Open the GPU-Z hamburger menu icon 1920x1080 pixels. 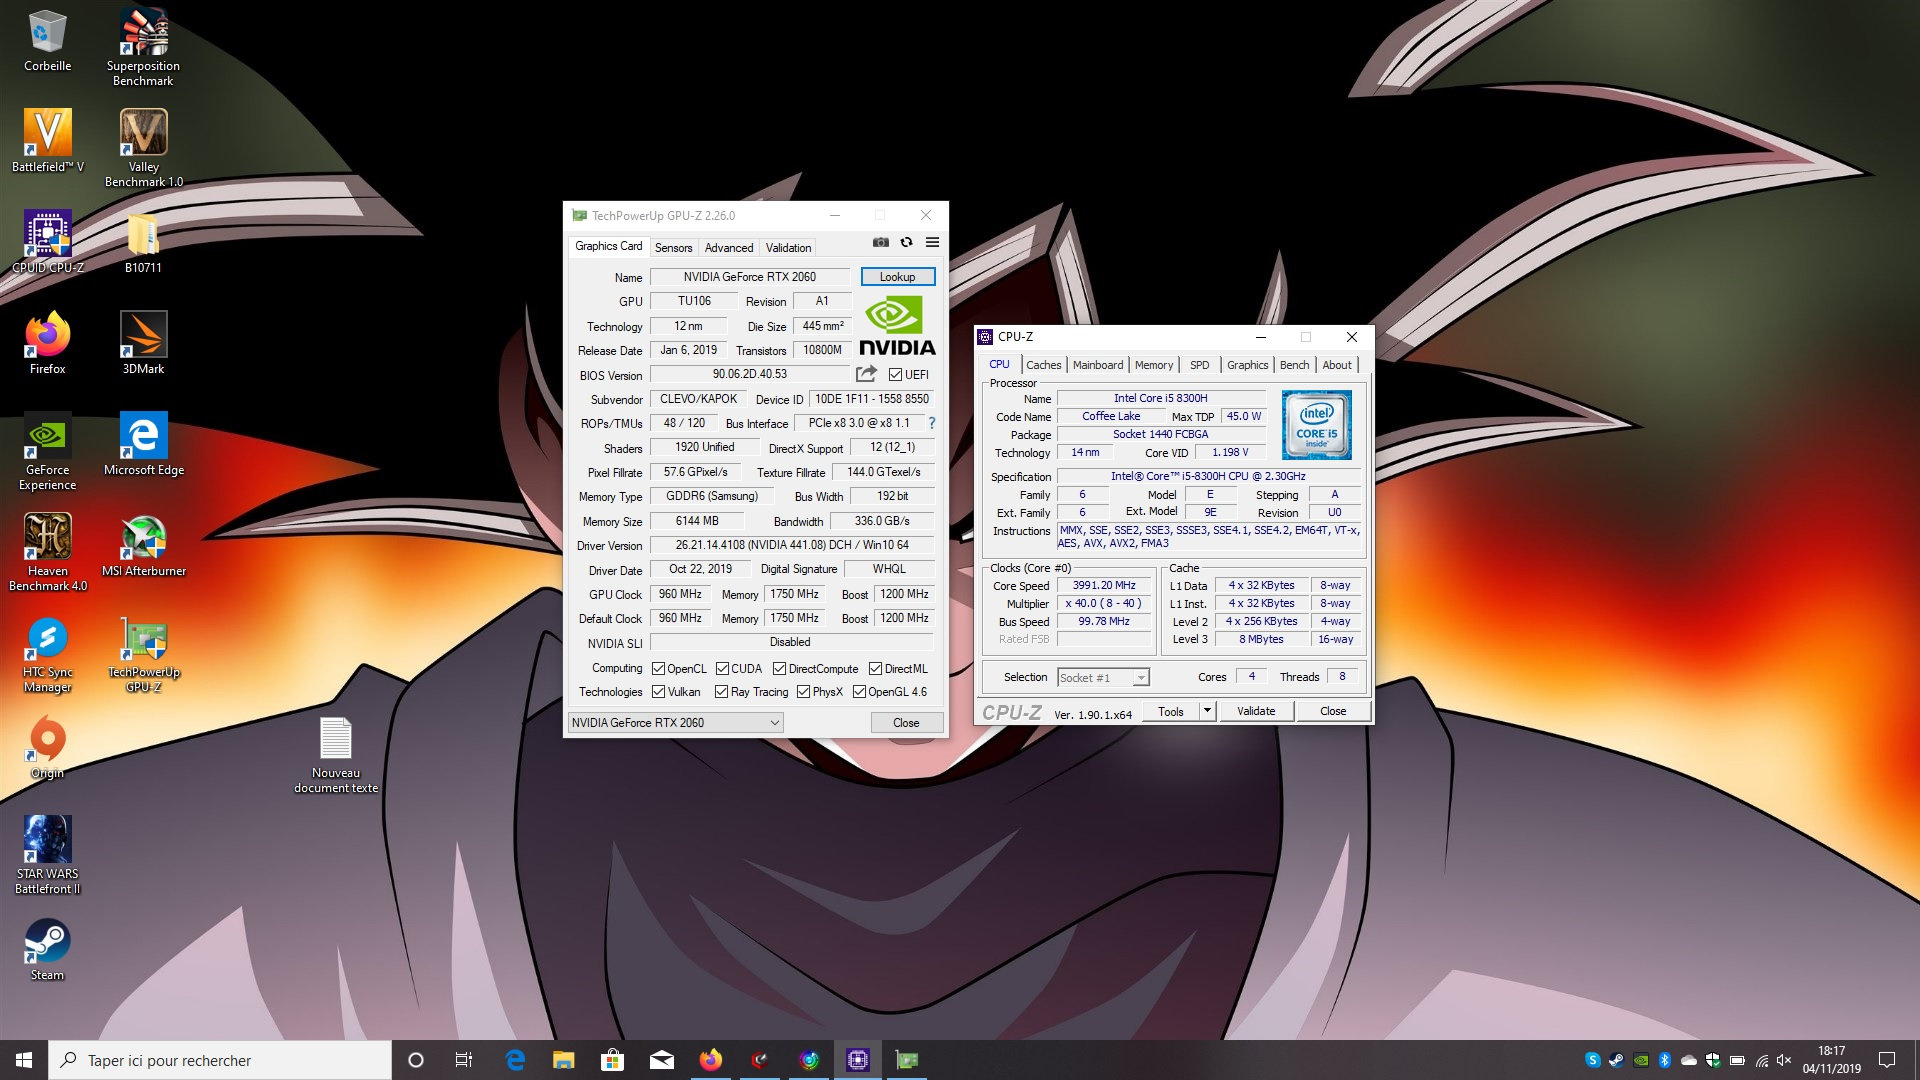[x=932, y=242]
